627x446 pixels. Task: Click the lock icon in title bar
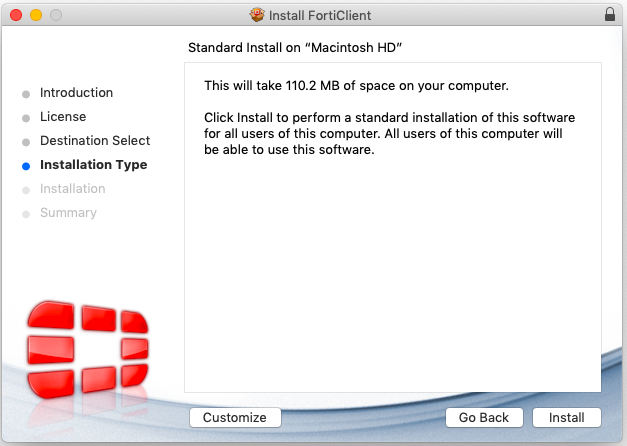(610, 14)
